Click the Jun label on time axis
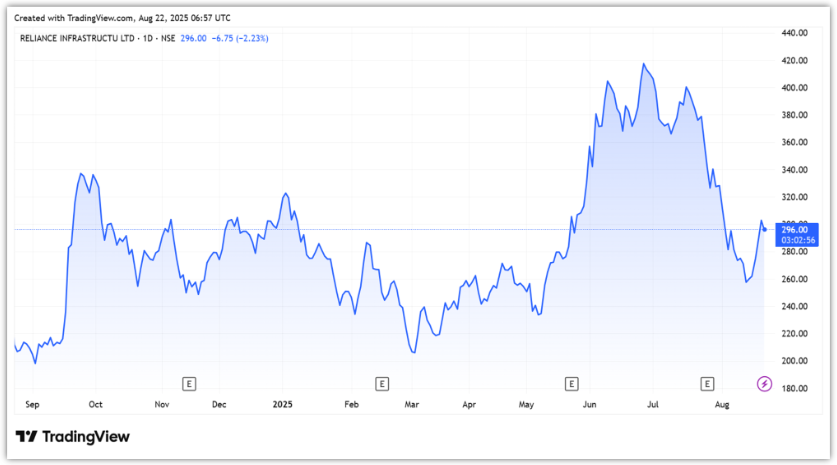 click(590, 405)
